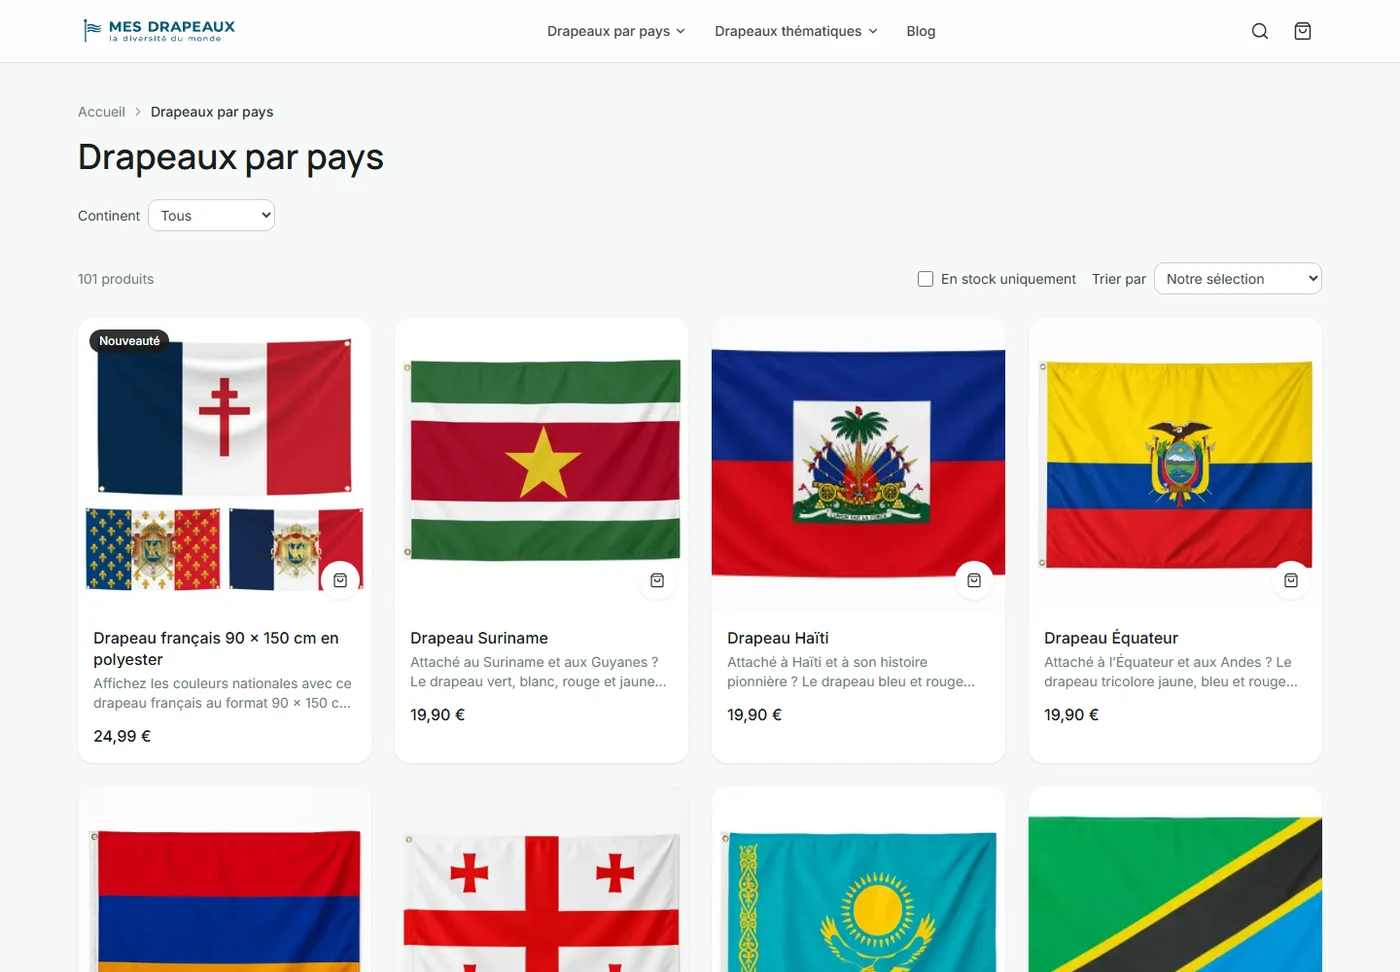Open Drapeau Haïti product title

tap(778, 638)
